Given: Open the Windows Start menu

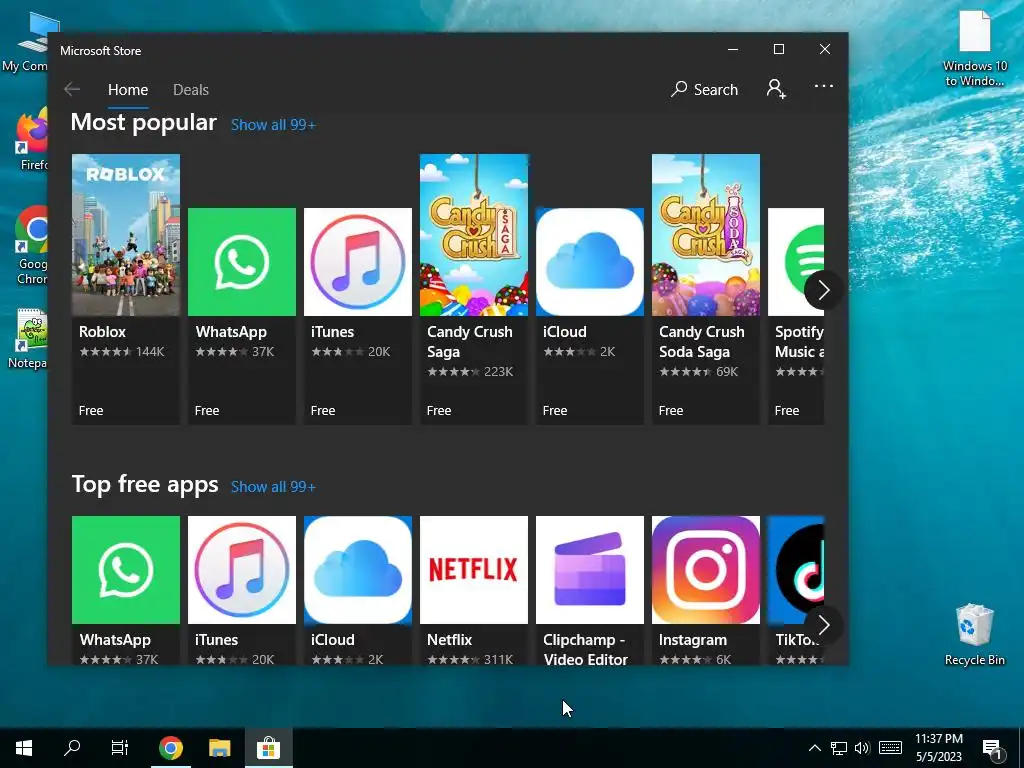Looking at the screenshot, I should (x=24, y=748).
